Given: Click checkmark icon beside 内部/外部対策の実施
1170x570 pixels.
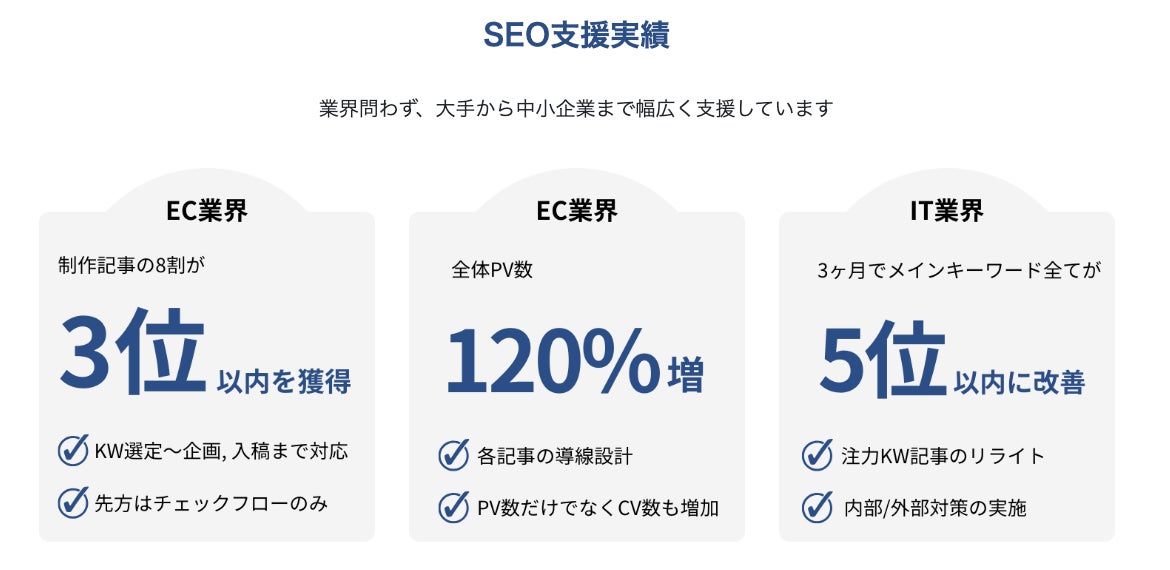Looking at the screenshot, I should coord(817,507).
